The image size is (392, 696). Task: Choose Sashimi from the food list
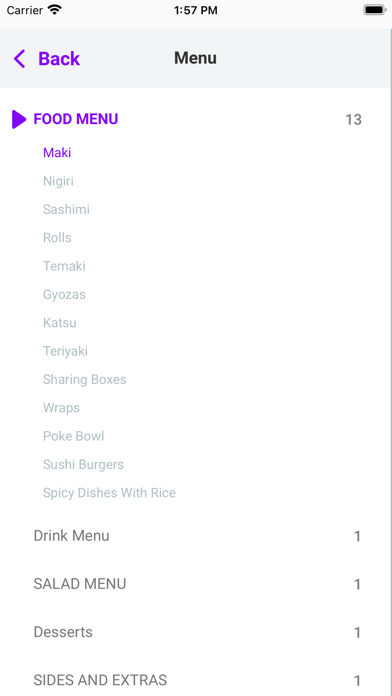pyautogui.click(x=66, y=209)
